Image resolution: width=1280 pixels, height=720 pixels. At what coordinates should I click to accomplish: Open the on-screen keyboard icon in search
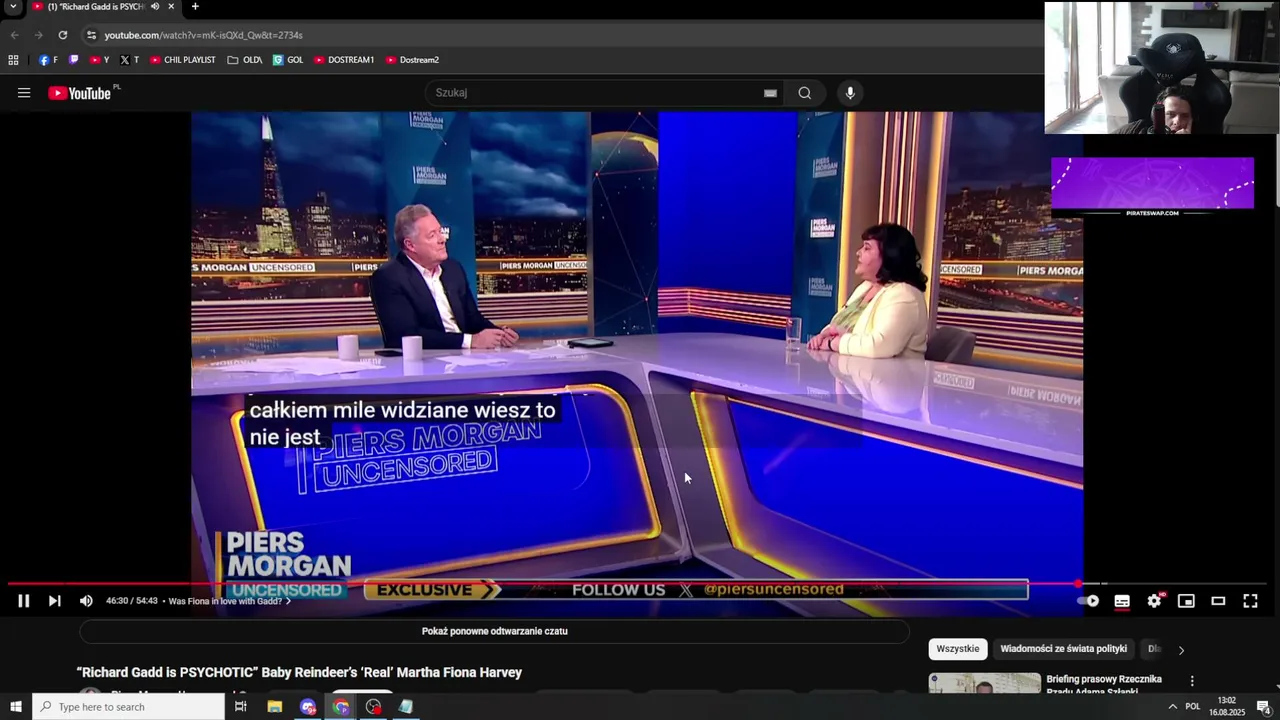[770, 93]
